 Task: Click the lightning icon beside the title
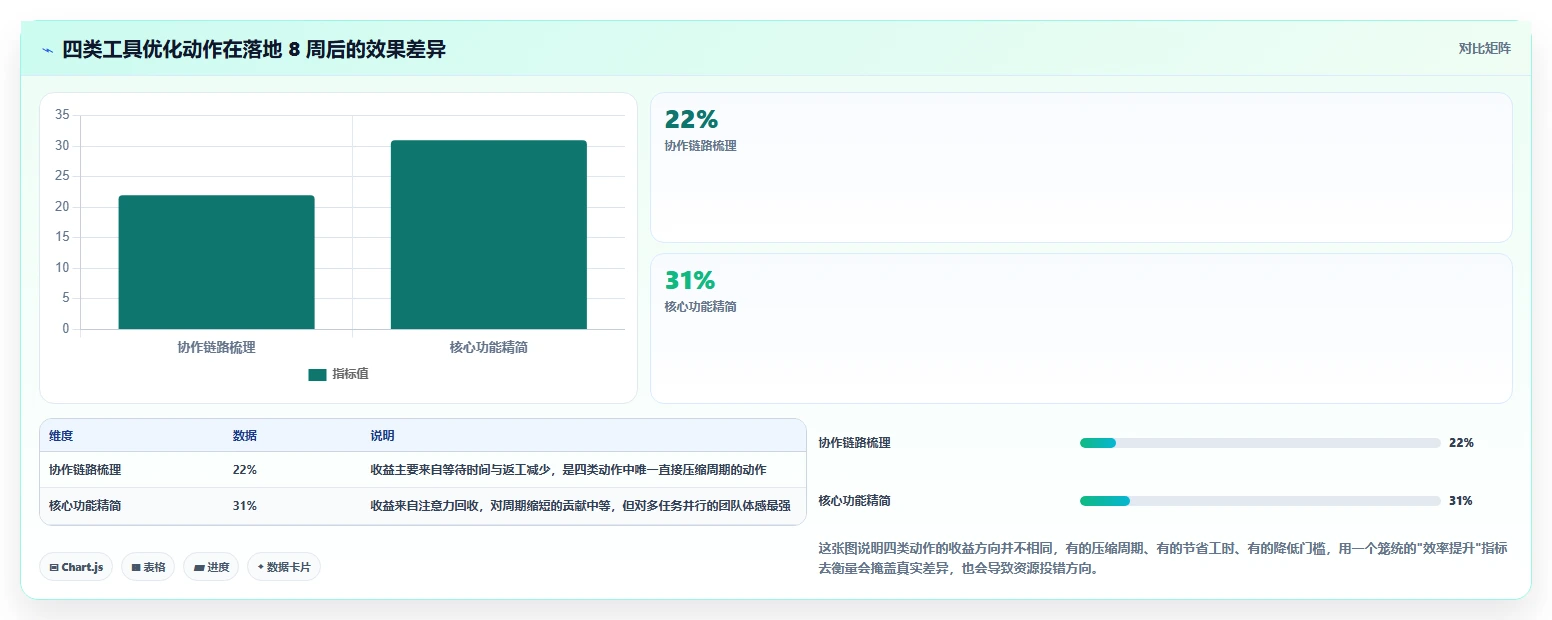47,50
